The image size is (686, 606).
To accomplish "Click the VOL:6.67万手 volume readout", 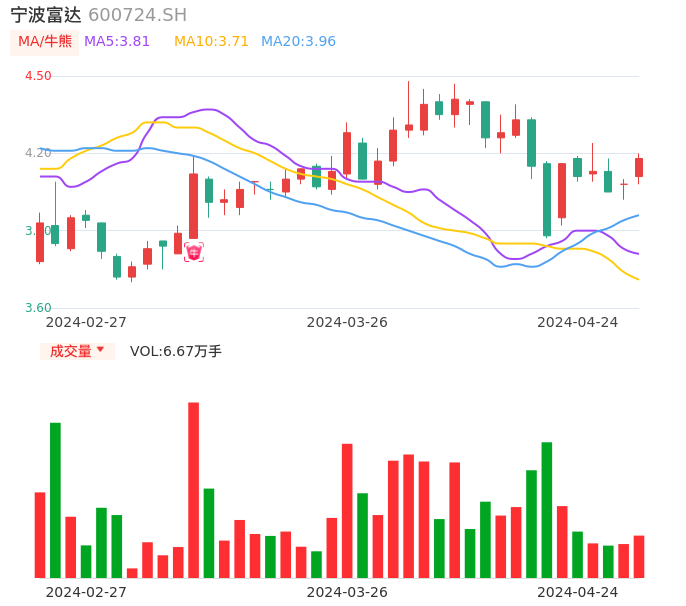I will pos(176,351).
